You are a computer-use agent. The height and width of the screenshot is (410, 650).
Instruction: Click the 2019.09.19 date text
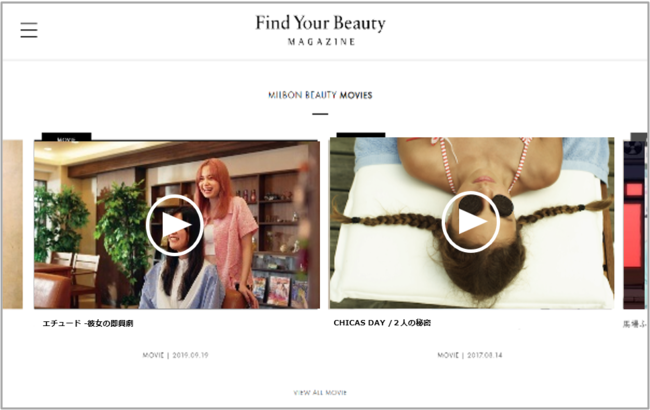click(x=190, y=355)
